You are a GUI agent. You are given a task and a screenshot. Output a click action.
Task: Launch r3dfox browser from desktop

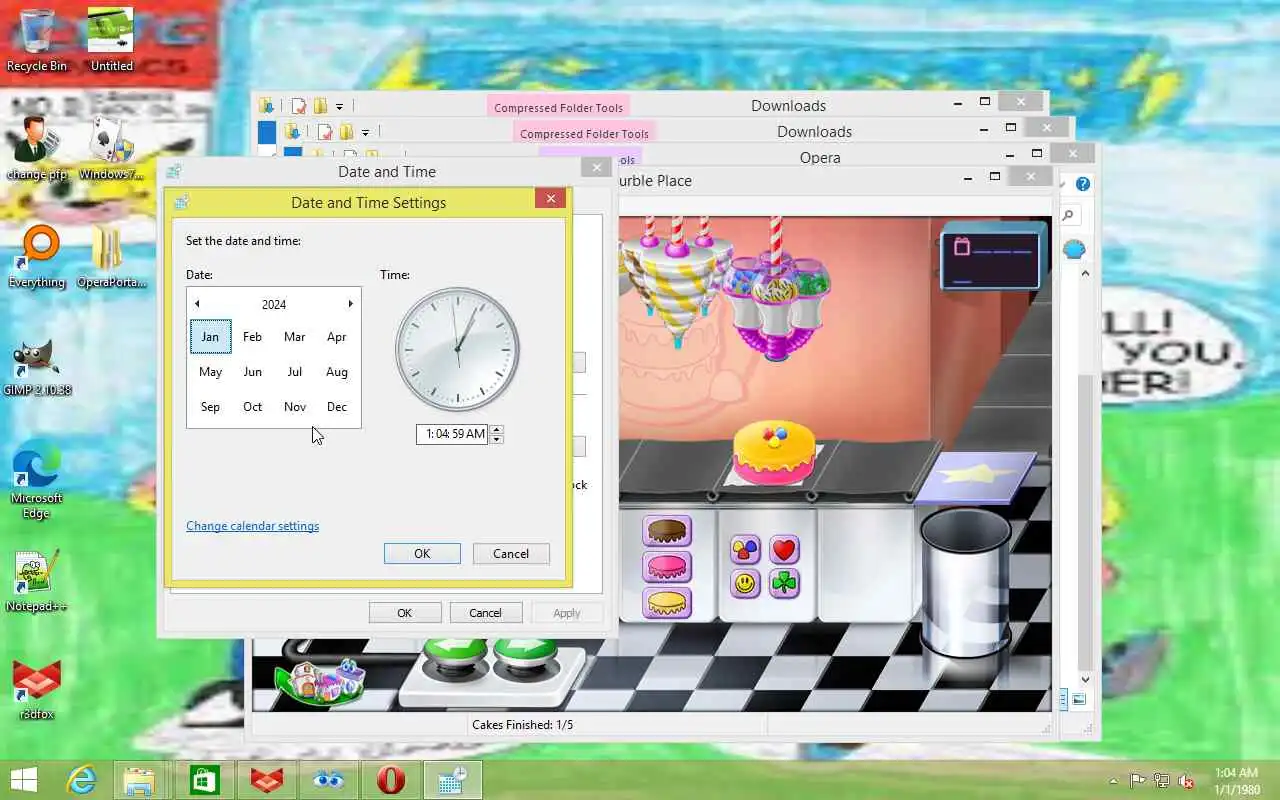click(x=37, y=690)
